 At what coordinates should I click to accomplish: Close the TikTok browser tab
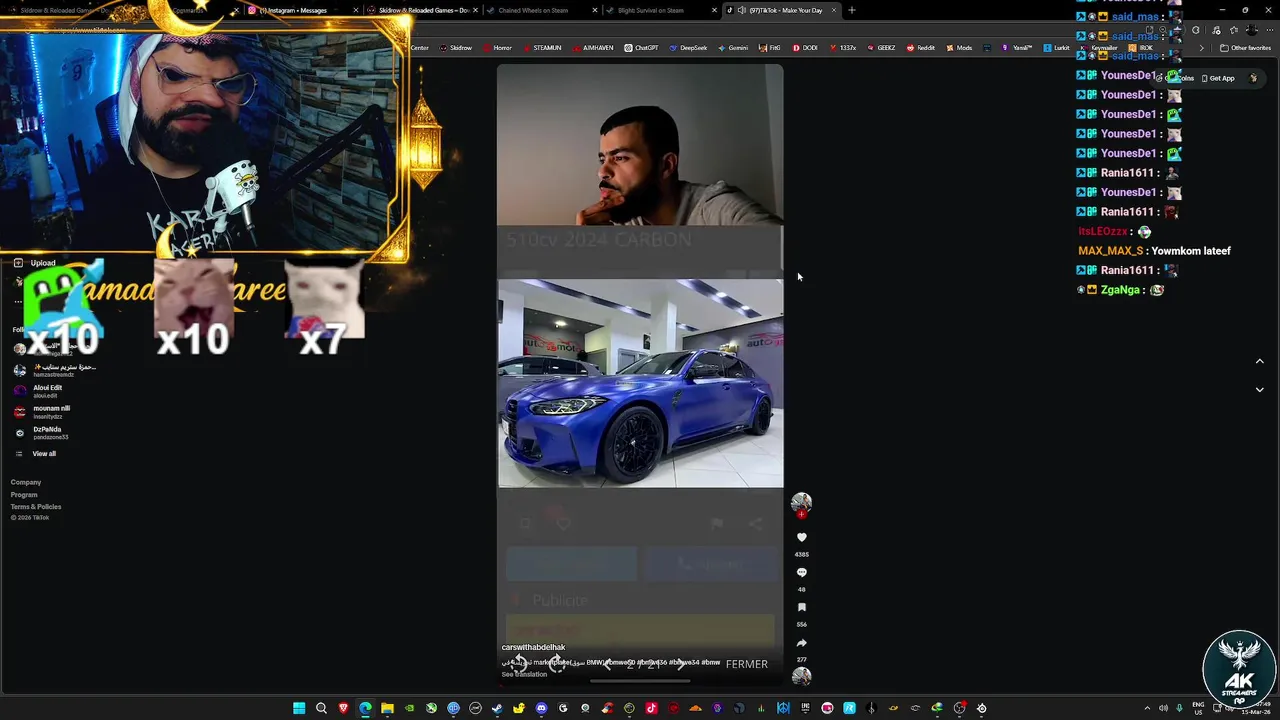click(833, 10)
